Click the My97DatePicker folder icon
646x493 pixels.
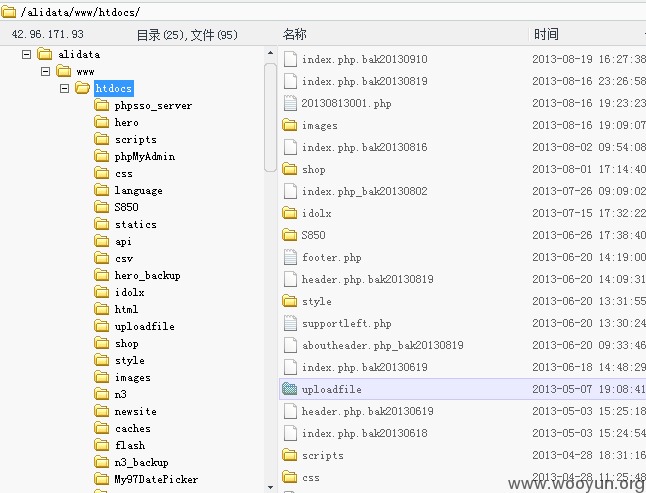coord(101,479)
